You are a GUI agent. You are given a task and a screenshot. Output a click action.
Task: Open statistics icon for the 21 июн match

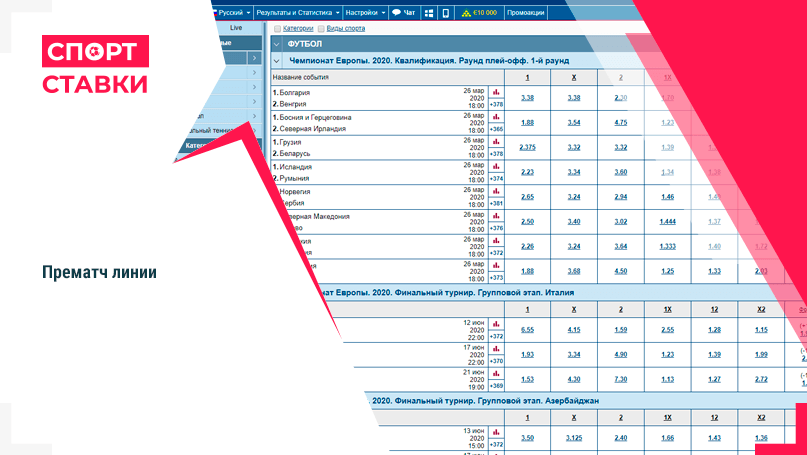[497, 374]
